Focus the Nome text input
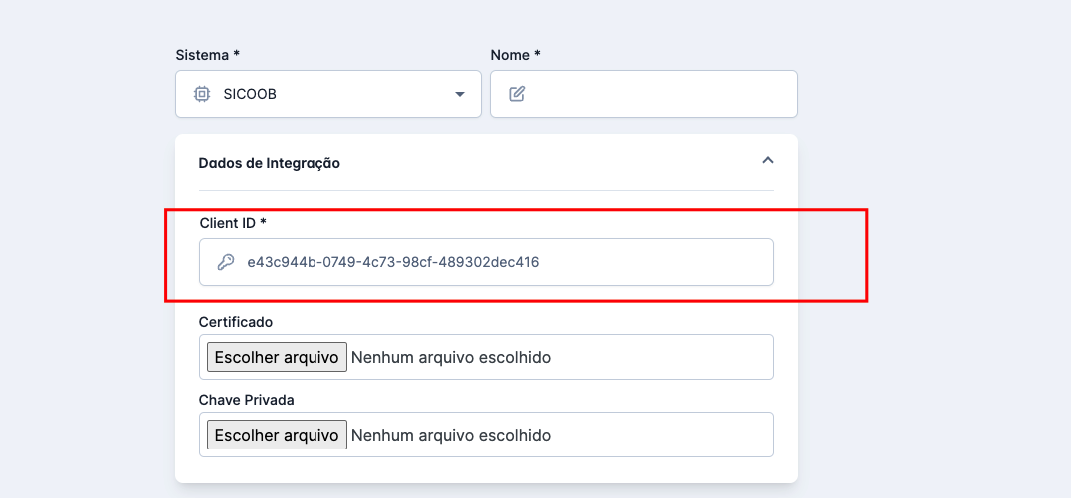The width and height of the screenshot is (1071, 498). pos(660,94)
